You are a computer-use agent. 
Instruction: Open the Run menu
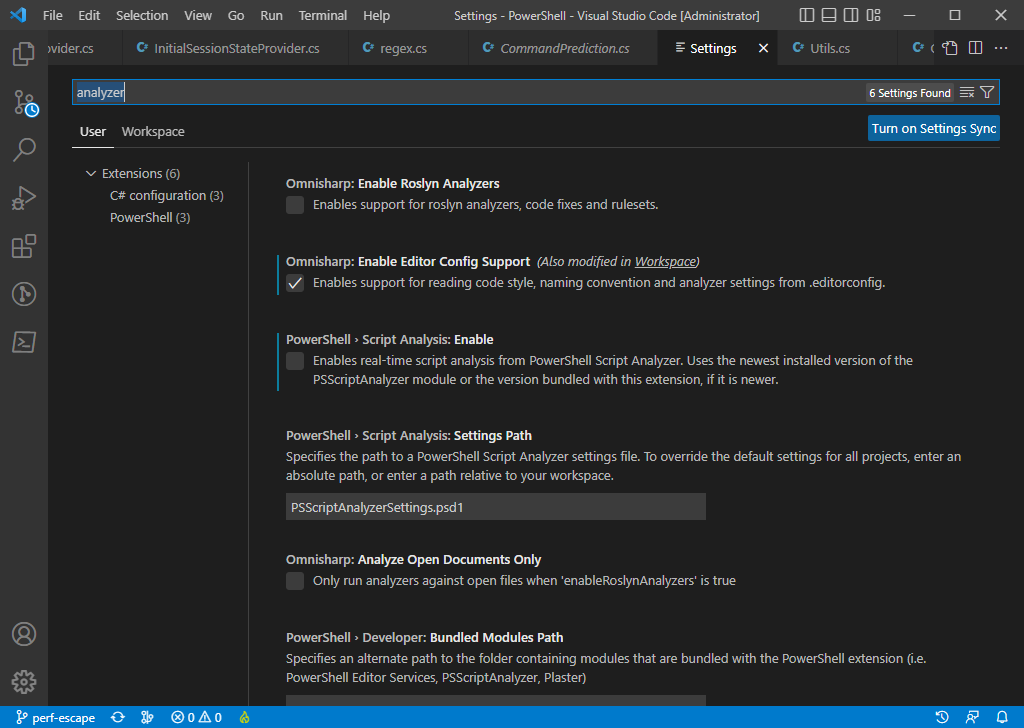pyautogui.click(x=271, y=15)
